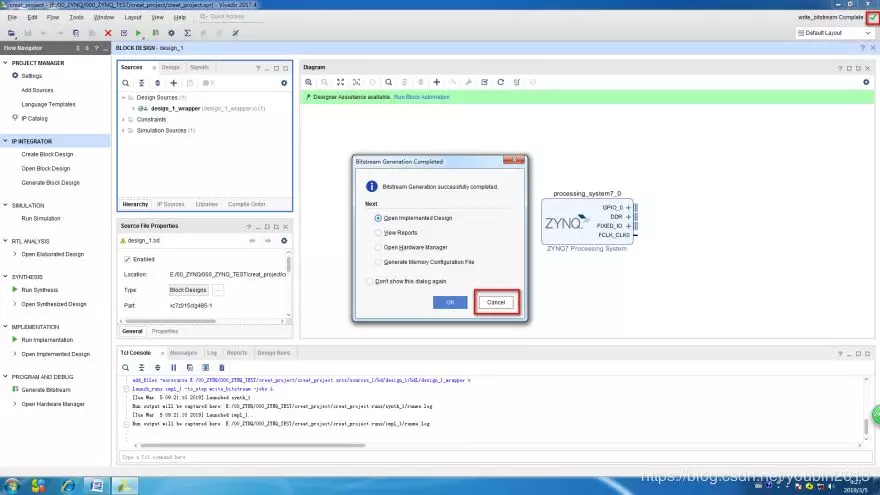Select Generate Memory Configuration File option
Image resolution: width=880 pixels, height=495 pixels.
pos(378,262)
